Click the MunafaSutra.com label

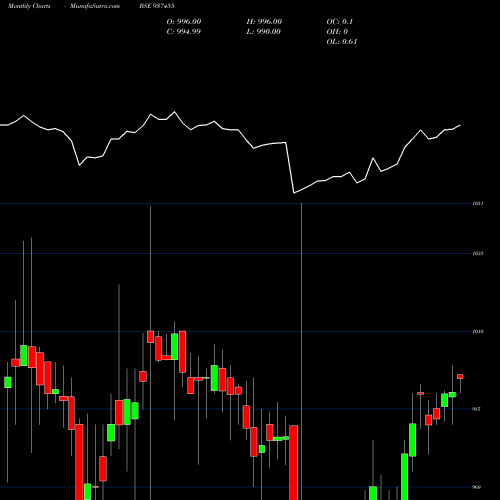[x=95, y=6]
